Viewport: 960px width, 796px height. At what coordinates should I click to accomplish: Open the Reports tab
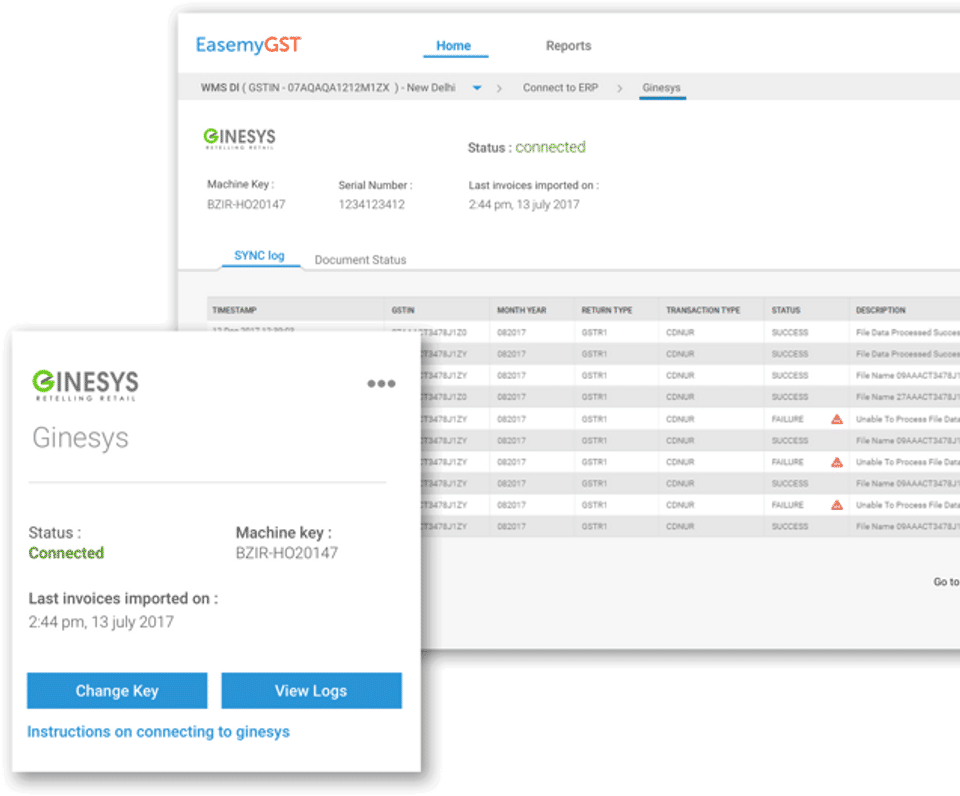click(569, 46)
